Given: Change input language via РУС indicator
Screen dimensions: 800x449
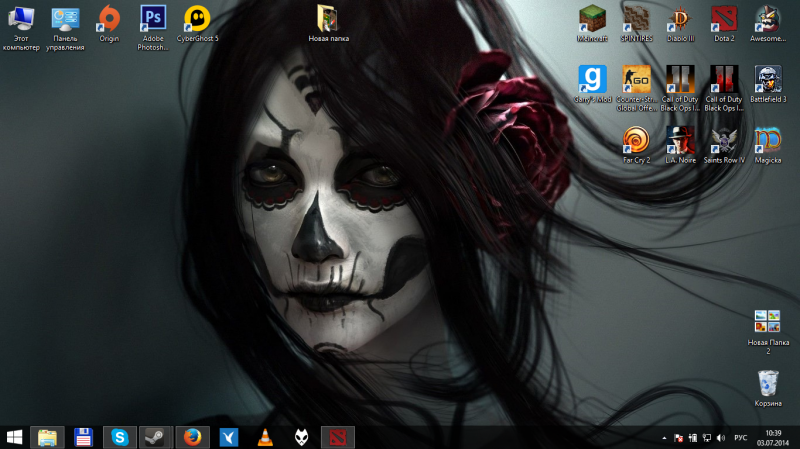Looking at the screenshot, I should [741, 438].
